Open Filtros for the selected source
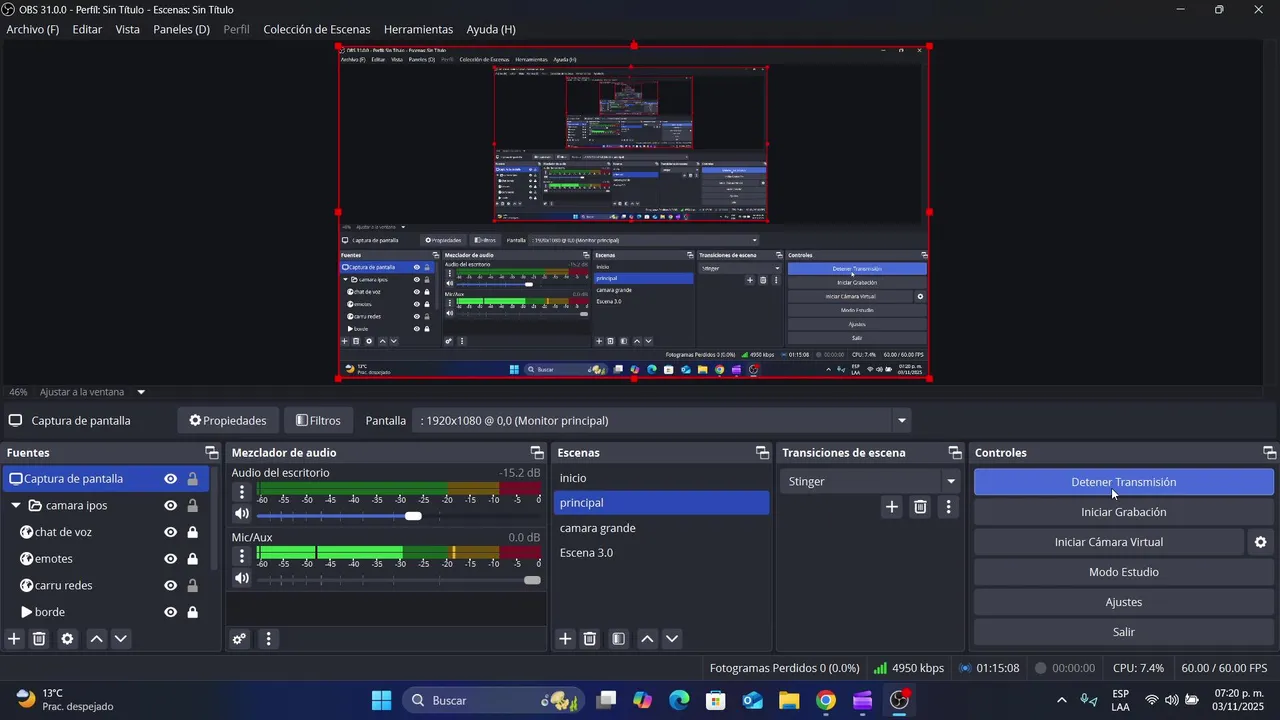This screenshot has height=720, width=1280. [319, 421]
